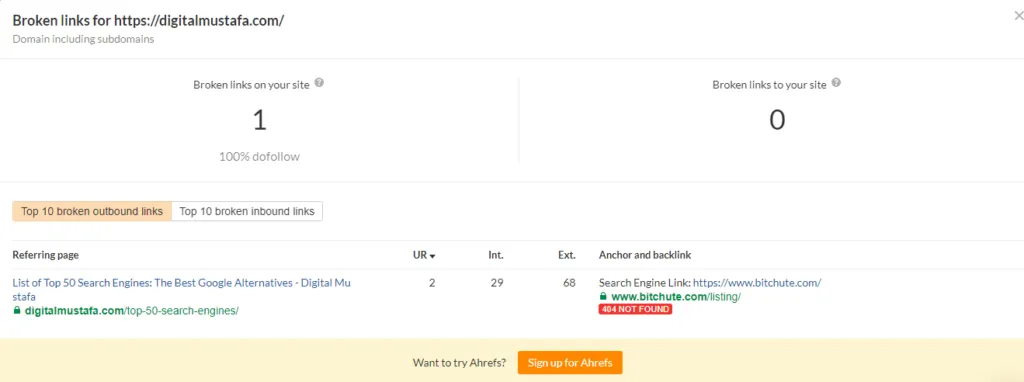Screen dimensions: 1024x382
Task: Click the green lock icon before digitalmustafa.com URL
Action: click(16, 311)
